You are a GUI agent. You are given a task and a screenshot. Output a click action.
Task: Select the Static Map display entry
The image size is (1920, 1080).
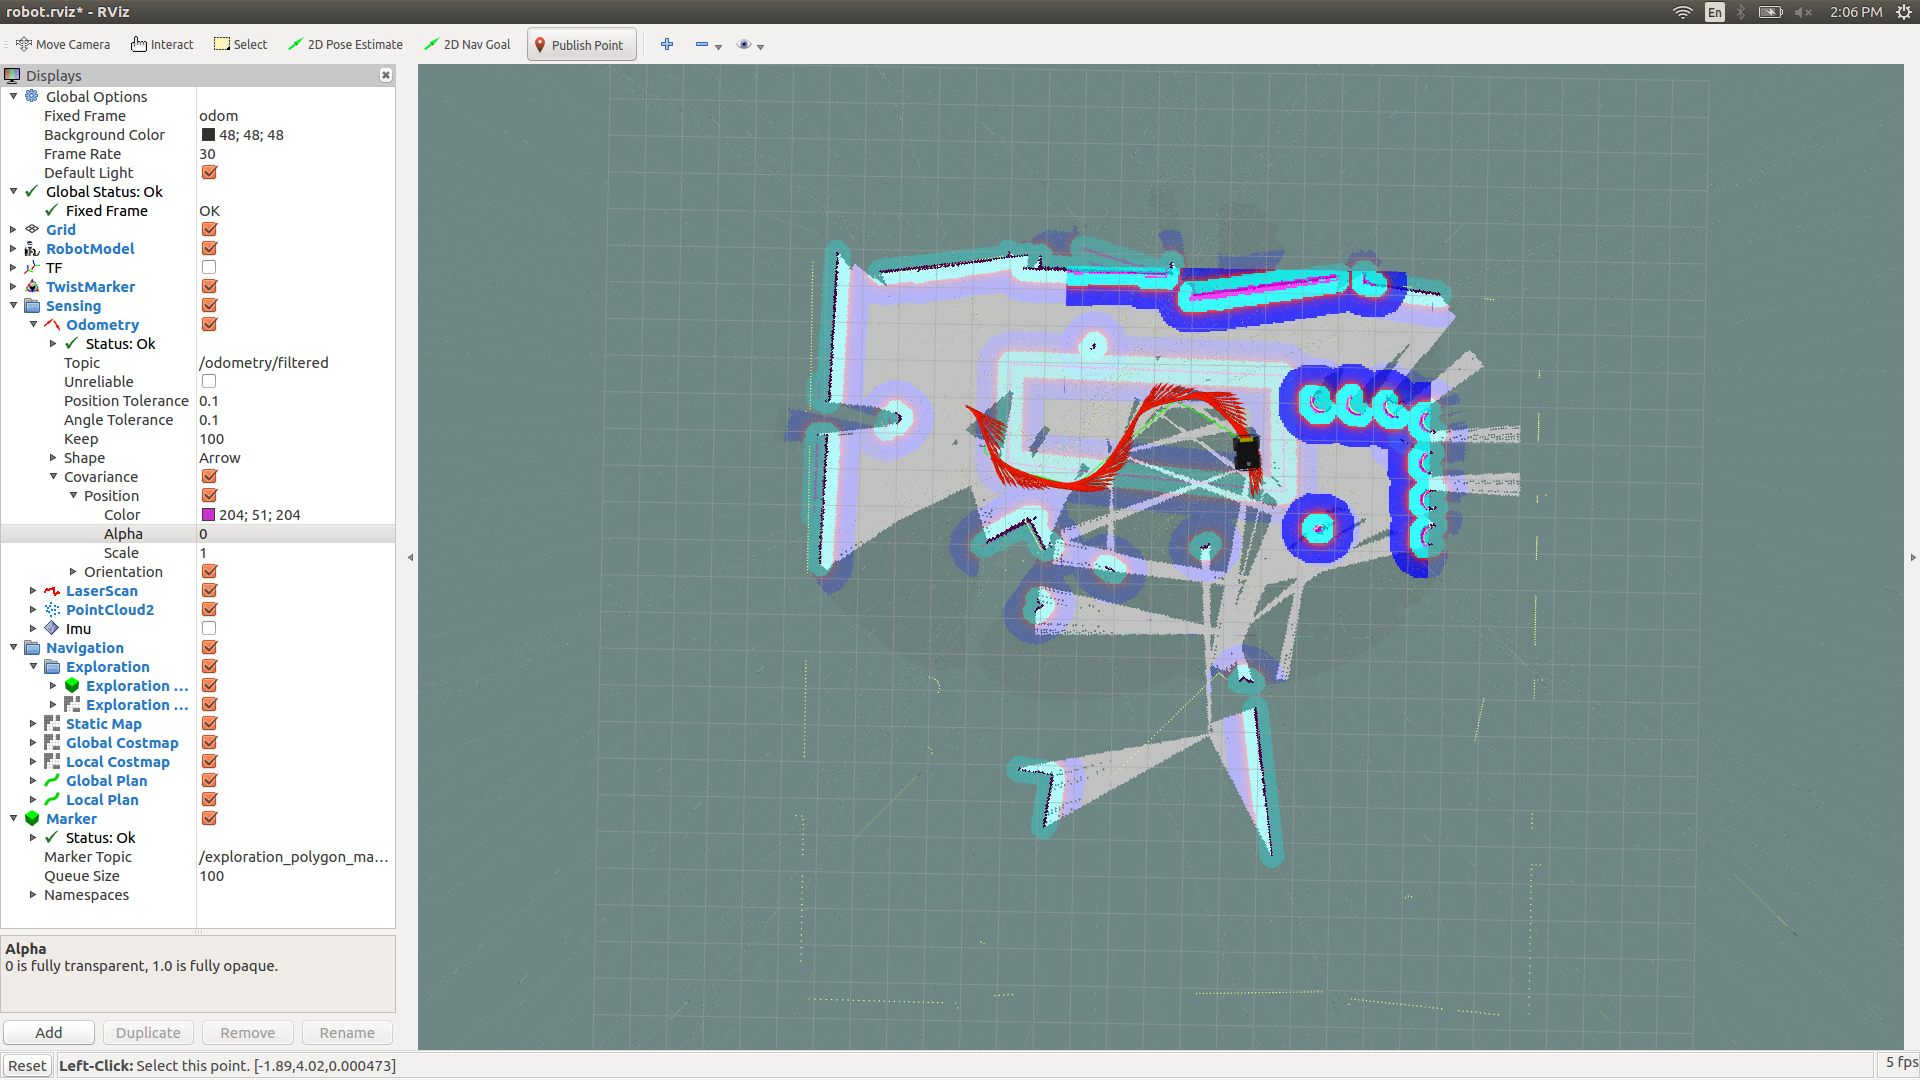[x=103, y=724]
